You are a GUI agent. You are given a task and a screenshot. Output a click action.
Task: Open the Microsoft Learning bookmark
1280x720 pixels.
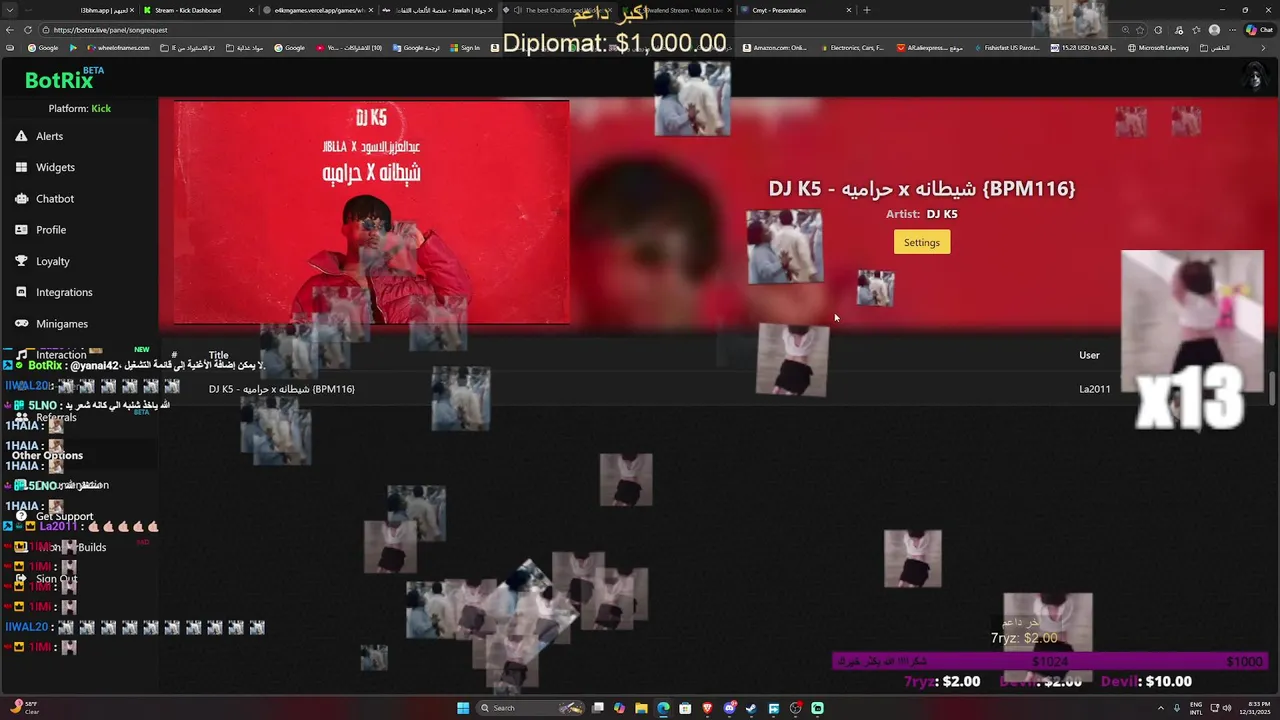tap(1158, 48)
